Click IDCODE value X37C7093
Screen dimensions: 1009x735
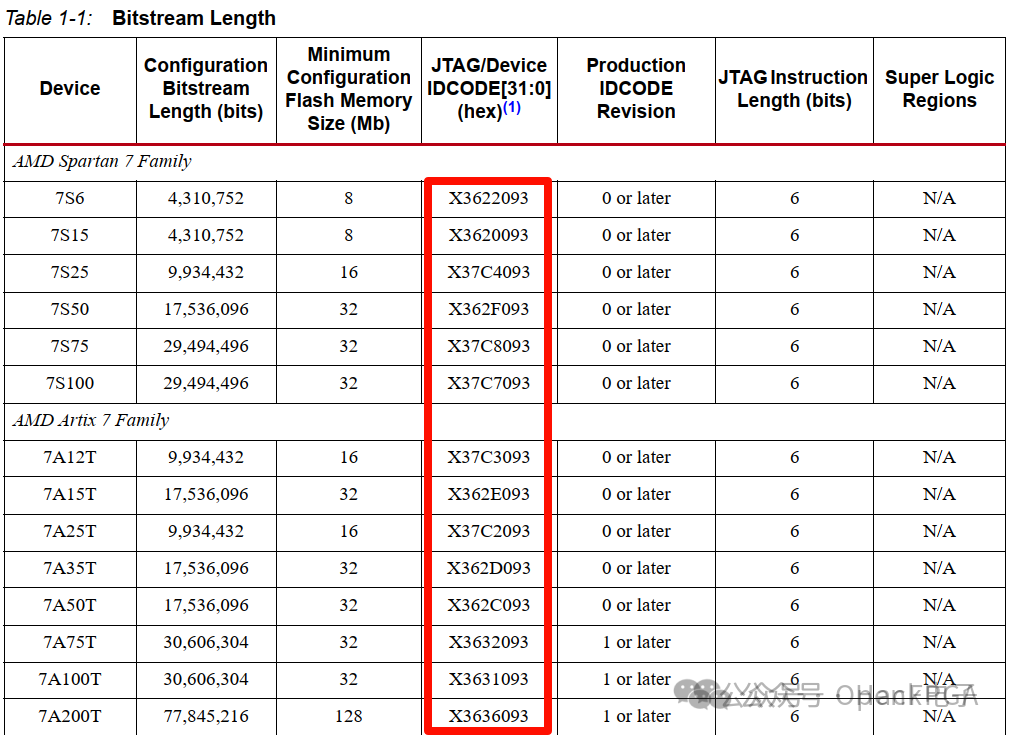coord(488,383)
